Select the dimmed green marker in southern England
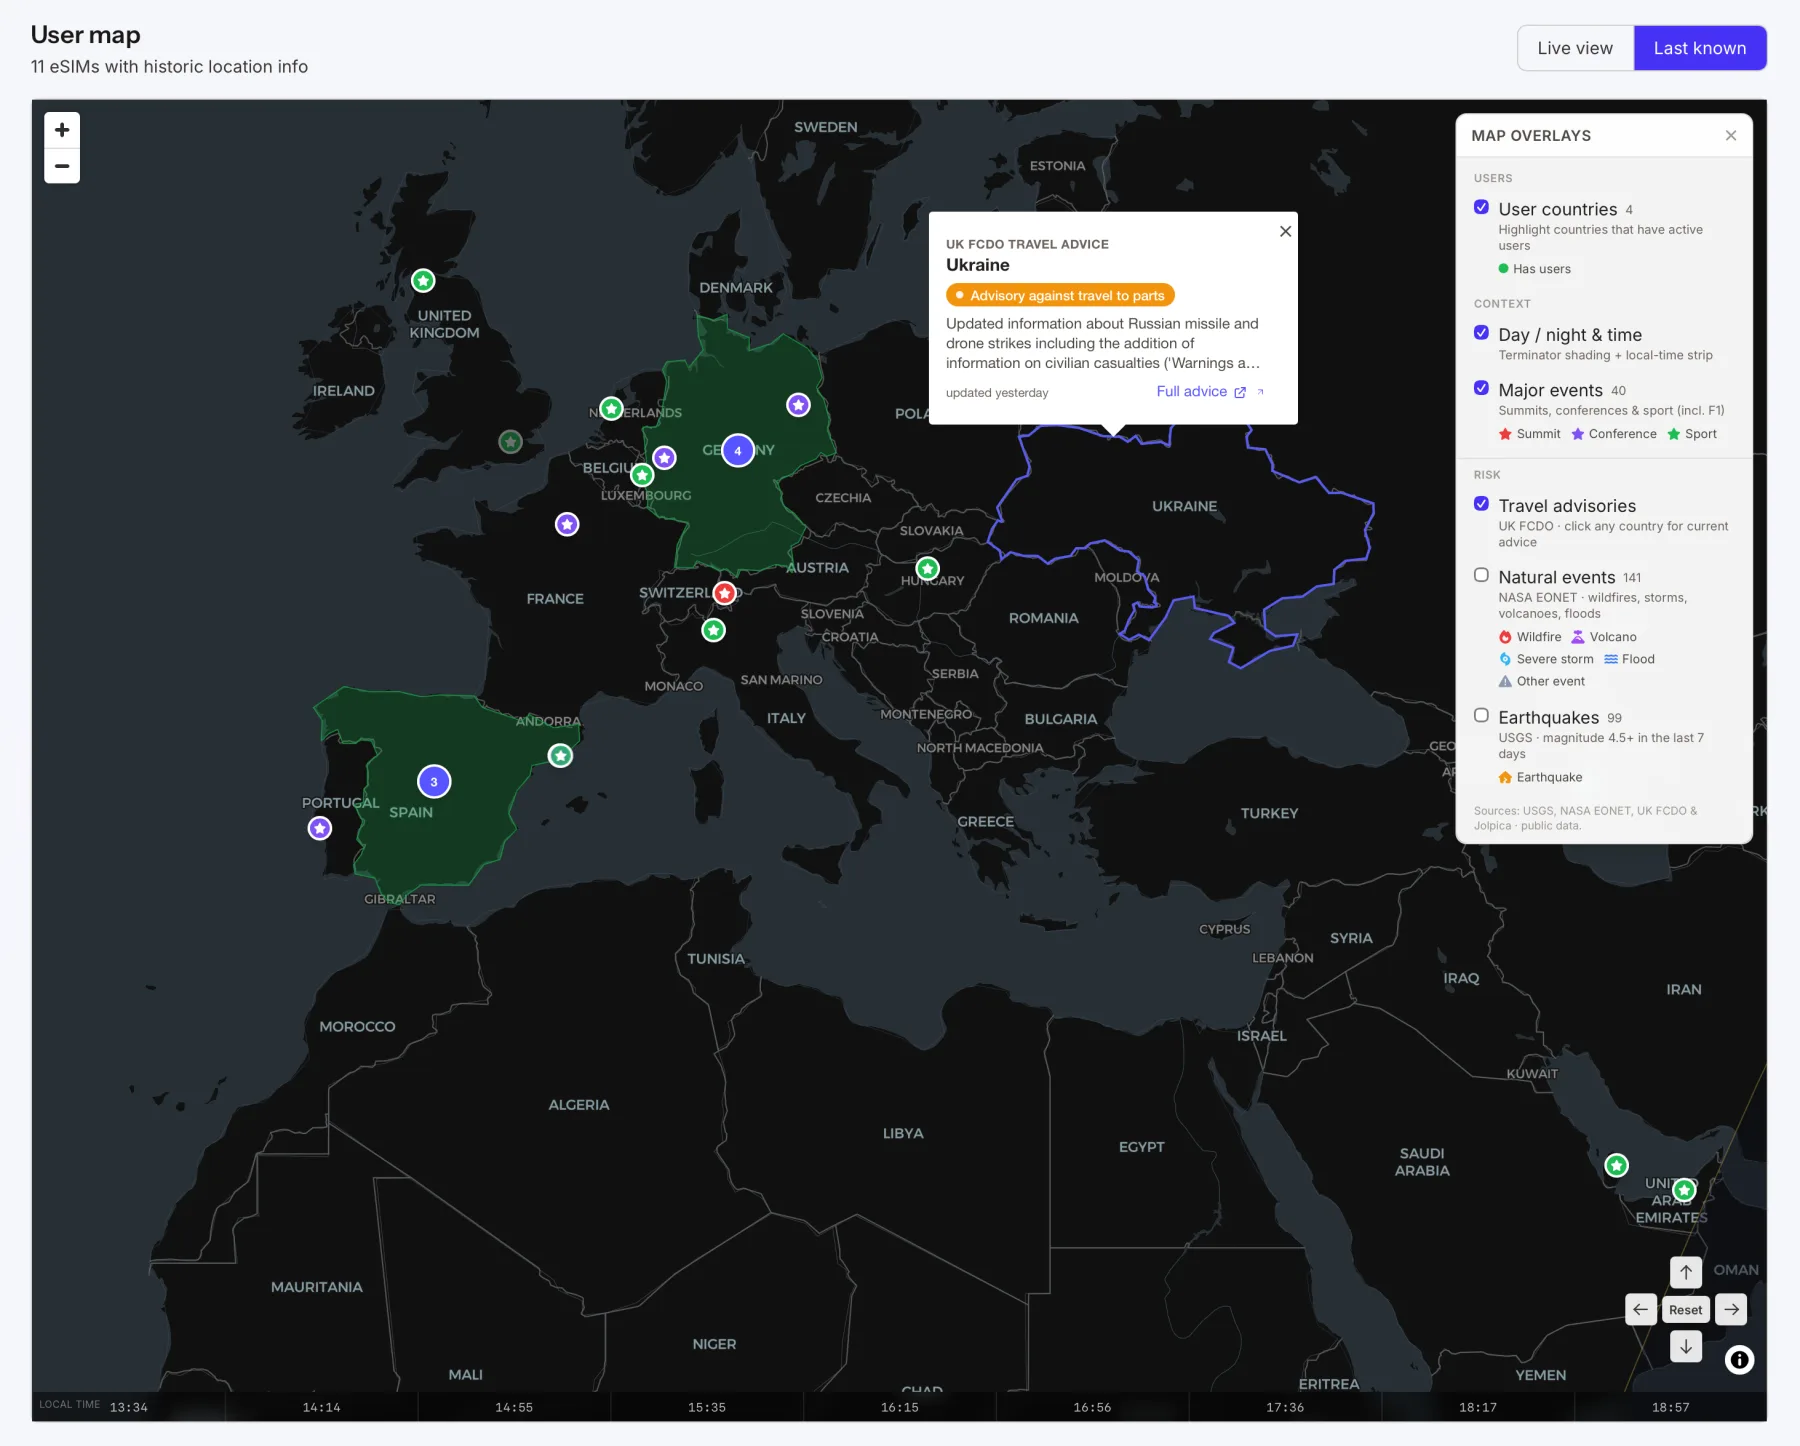 click(510, 441)
